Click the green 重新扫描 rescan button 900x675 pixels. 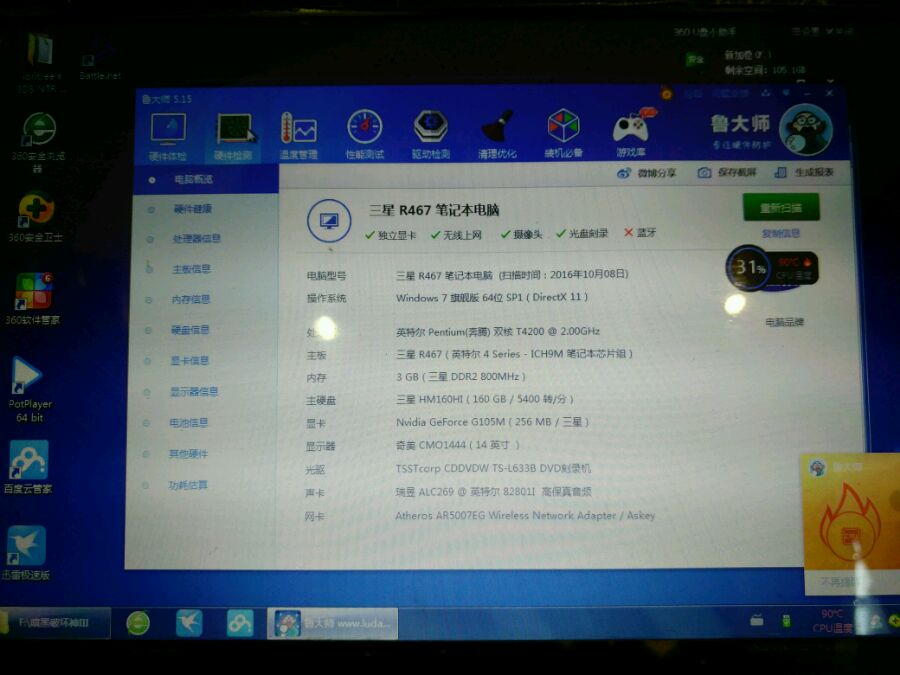[x=781, y=207]
